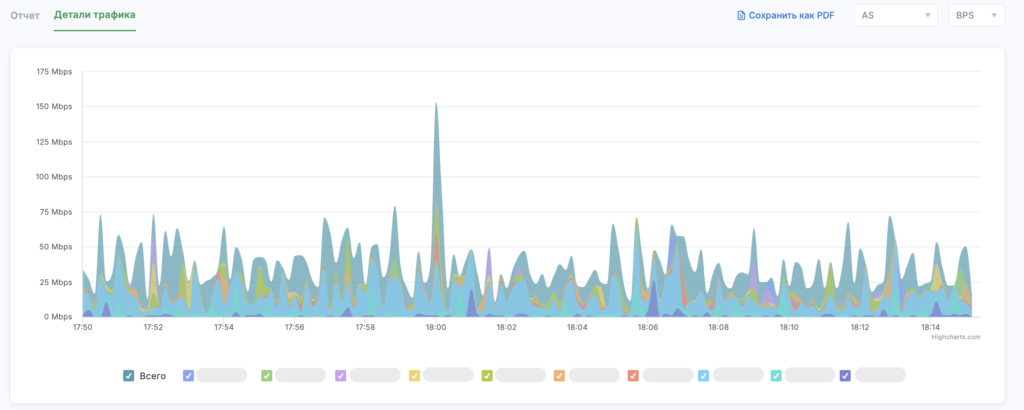Image resolution: width=1024 pixels, height=410 pixels.
Task: Toggle the periwinkle-blue checkbox right after Всего
Action: (x=188, y=376)
